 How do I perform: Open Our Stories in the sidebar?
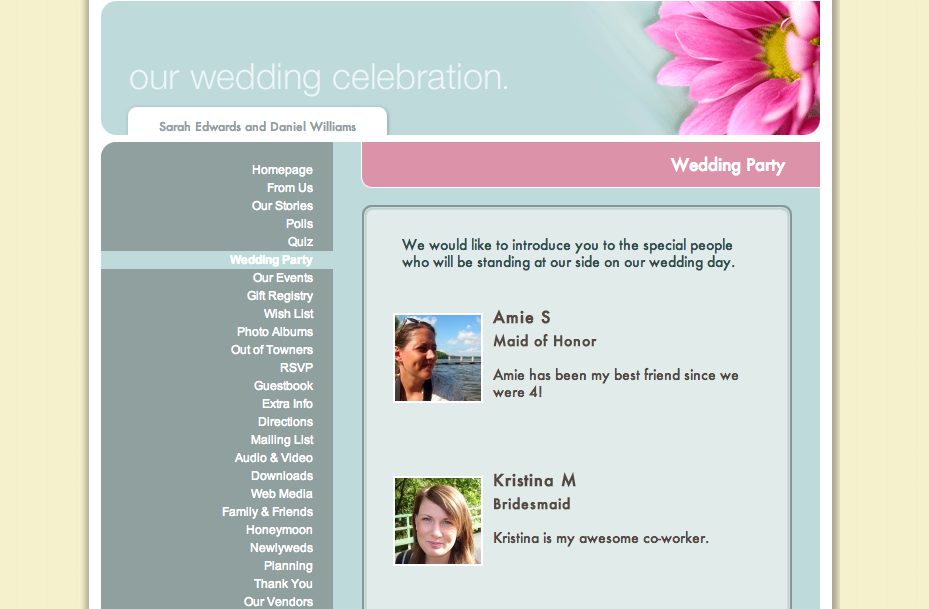pos(282,206)
